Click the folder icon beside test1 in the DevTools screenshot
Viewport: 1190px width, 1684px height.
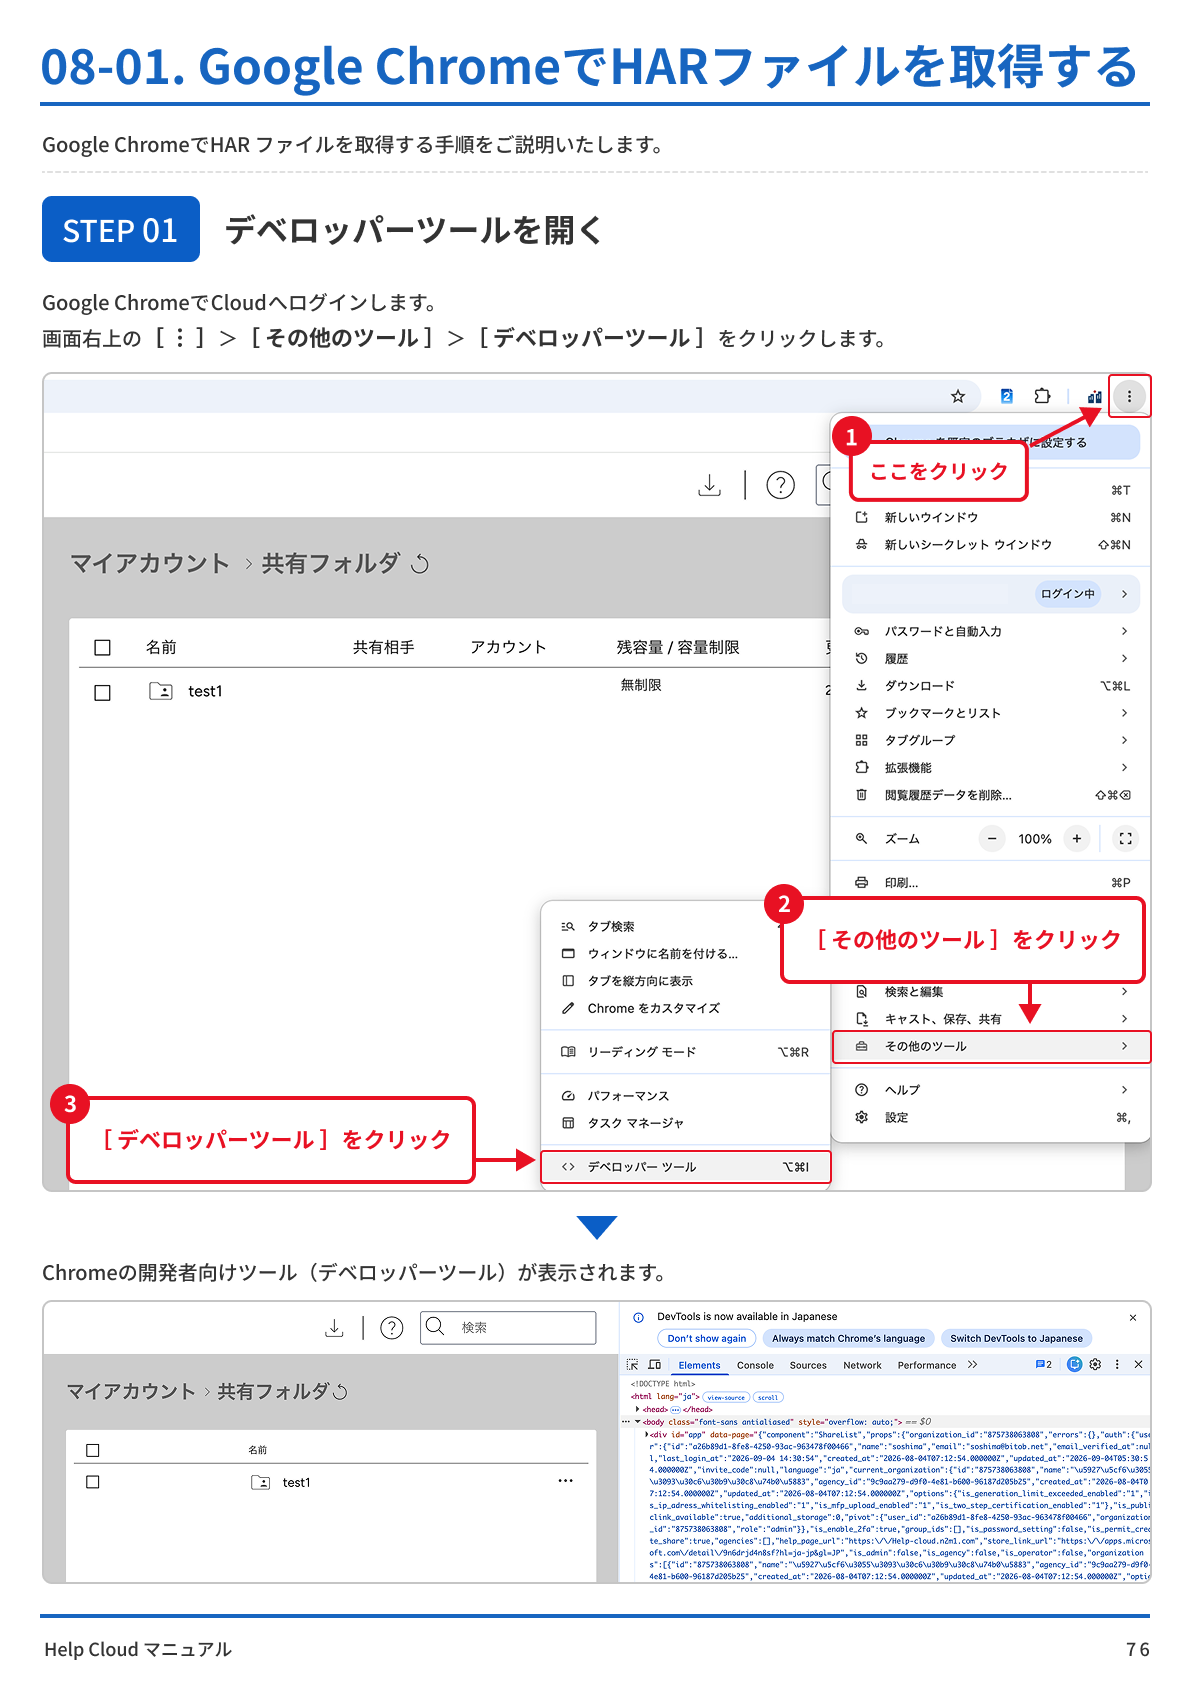point(260,1482)
